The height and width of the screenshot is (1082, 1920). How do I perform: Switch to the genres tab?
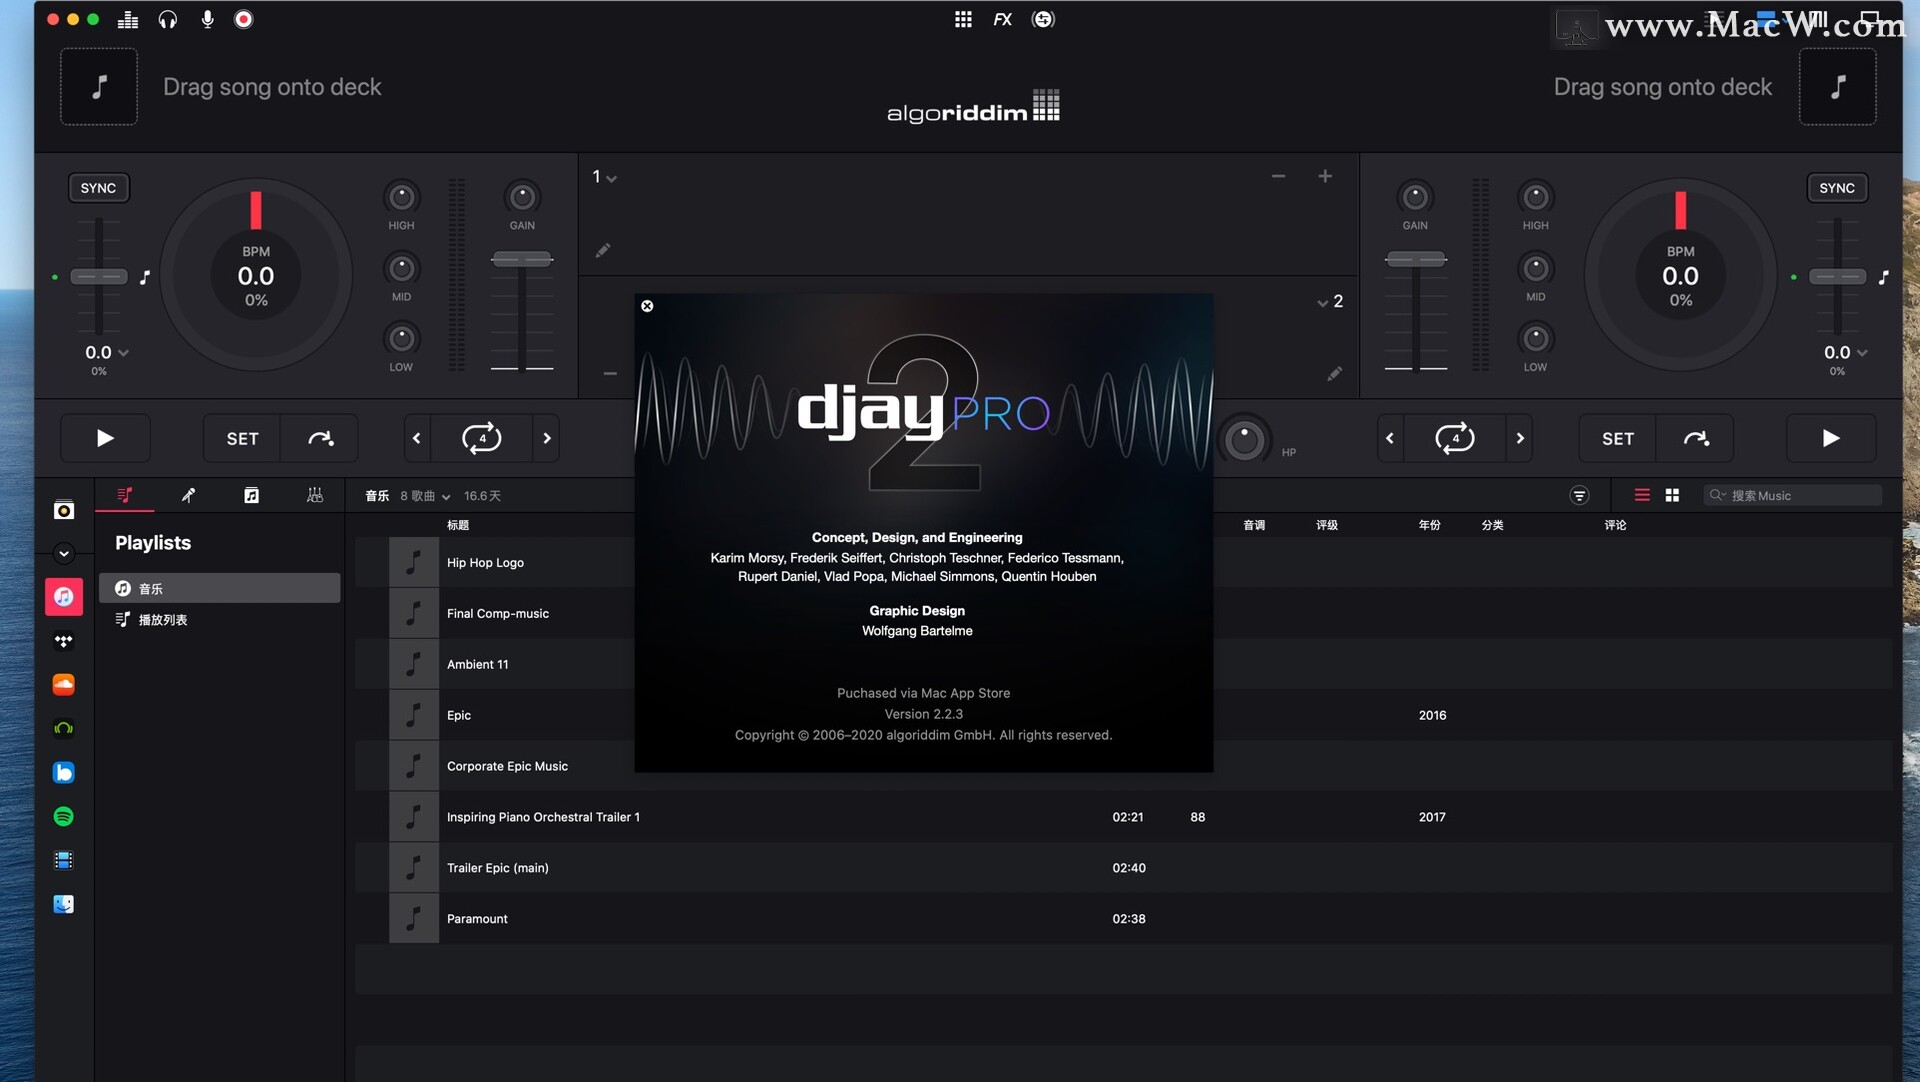tap(314, 495)
